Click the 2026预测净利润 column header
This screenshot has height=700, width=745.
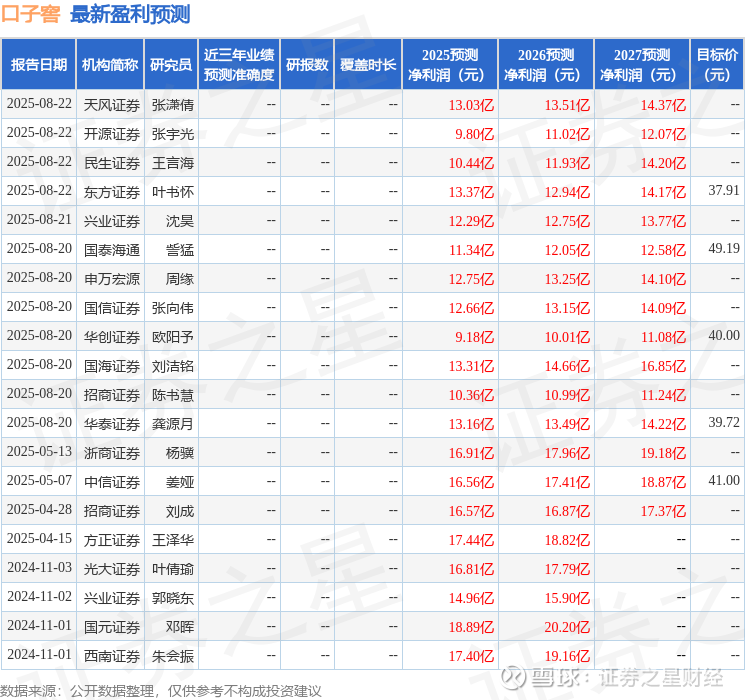[x=546, y=65]
